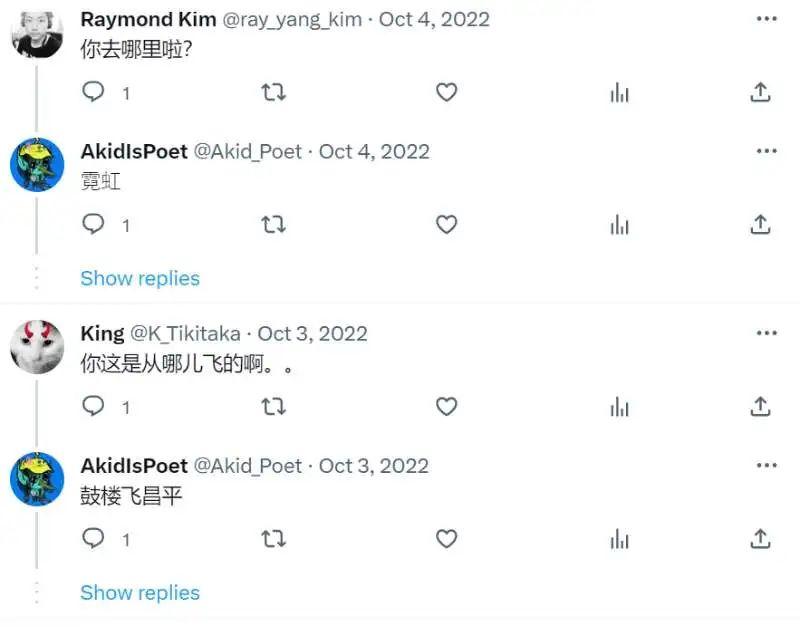Open the reply icon under King's tweet
The image size is (800, 636).
pos(92,407)
